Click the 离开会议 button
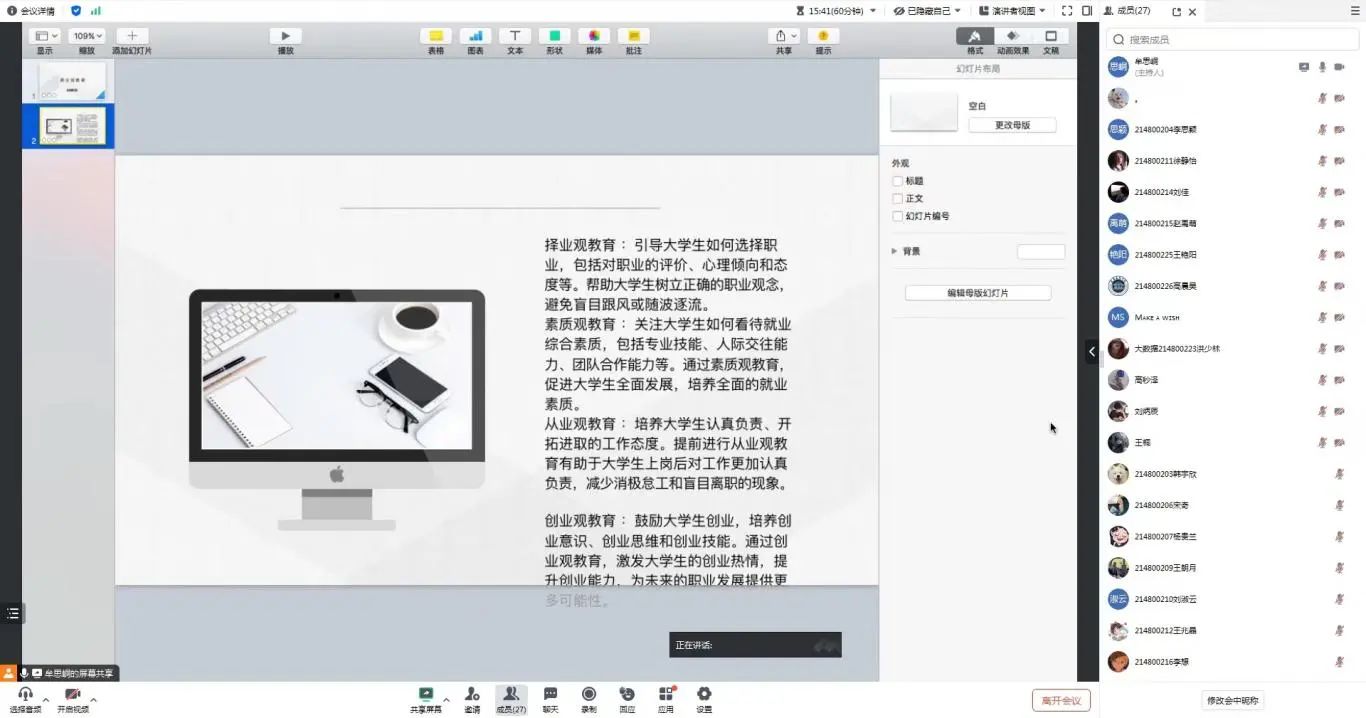 pos(1061,700)
